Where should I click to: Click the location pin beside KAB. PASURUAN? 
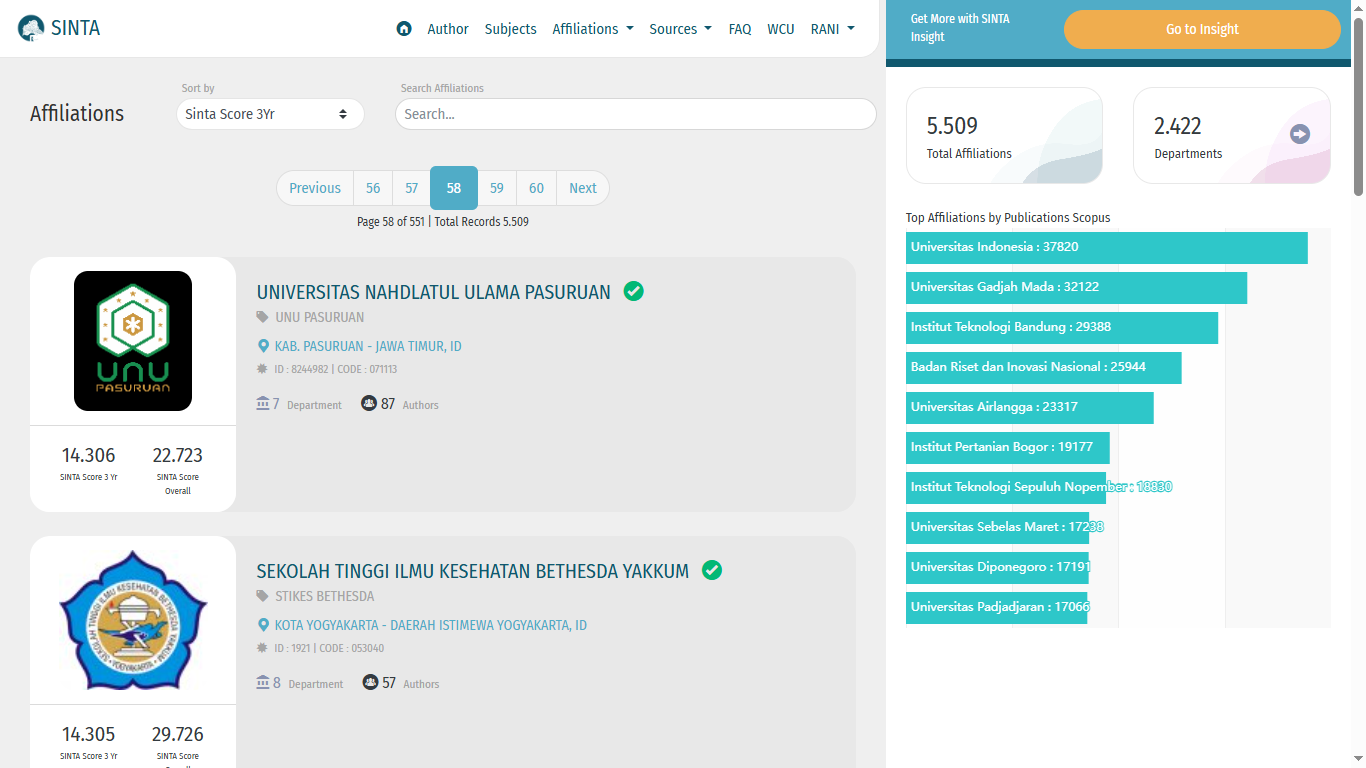pyautogui.click(x=264, y=346)
